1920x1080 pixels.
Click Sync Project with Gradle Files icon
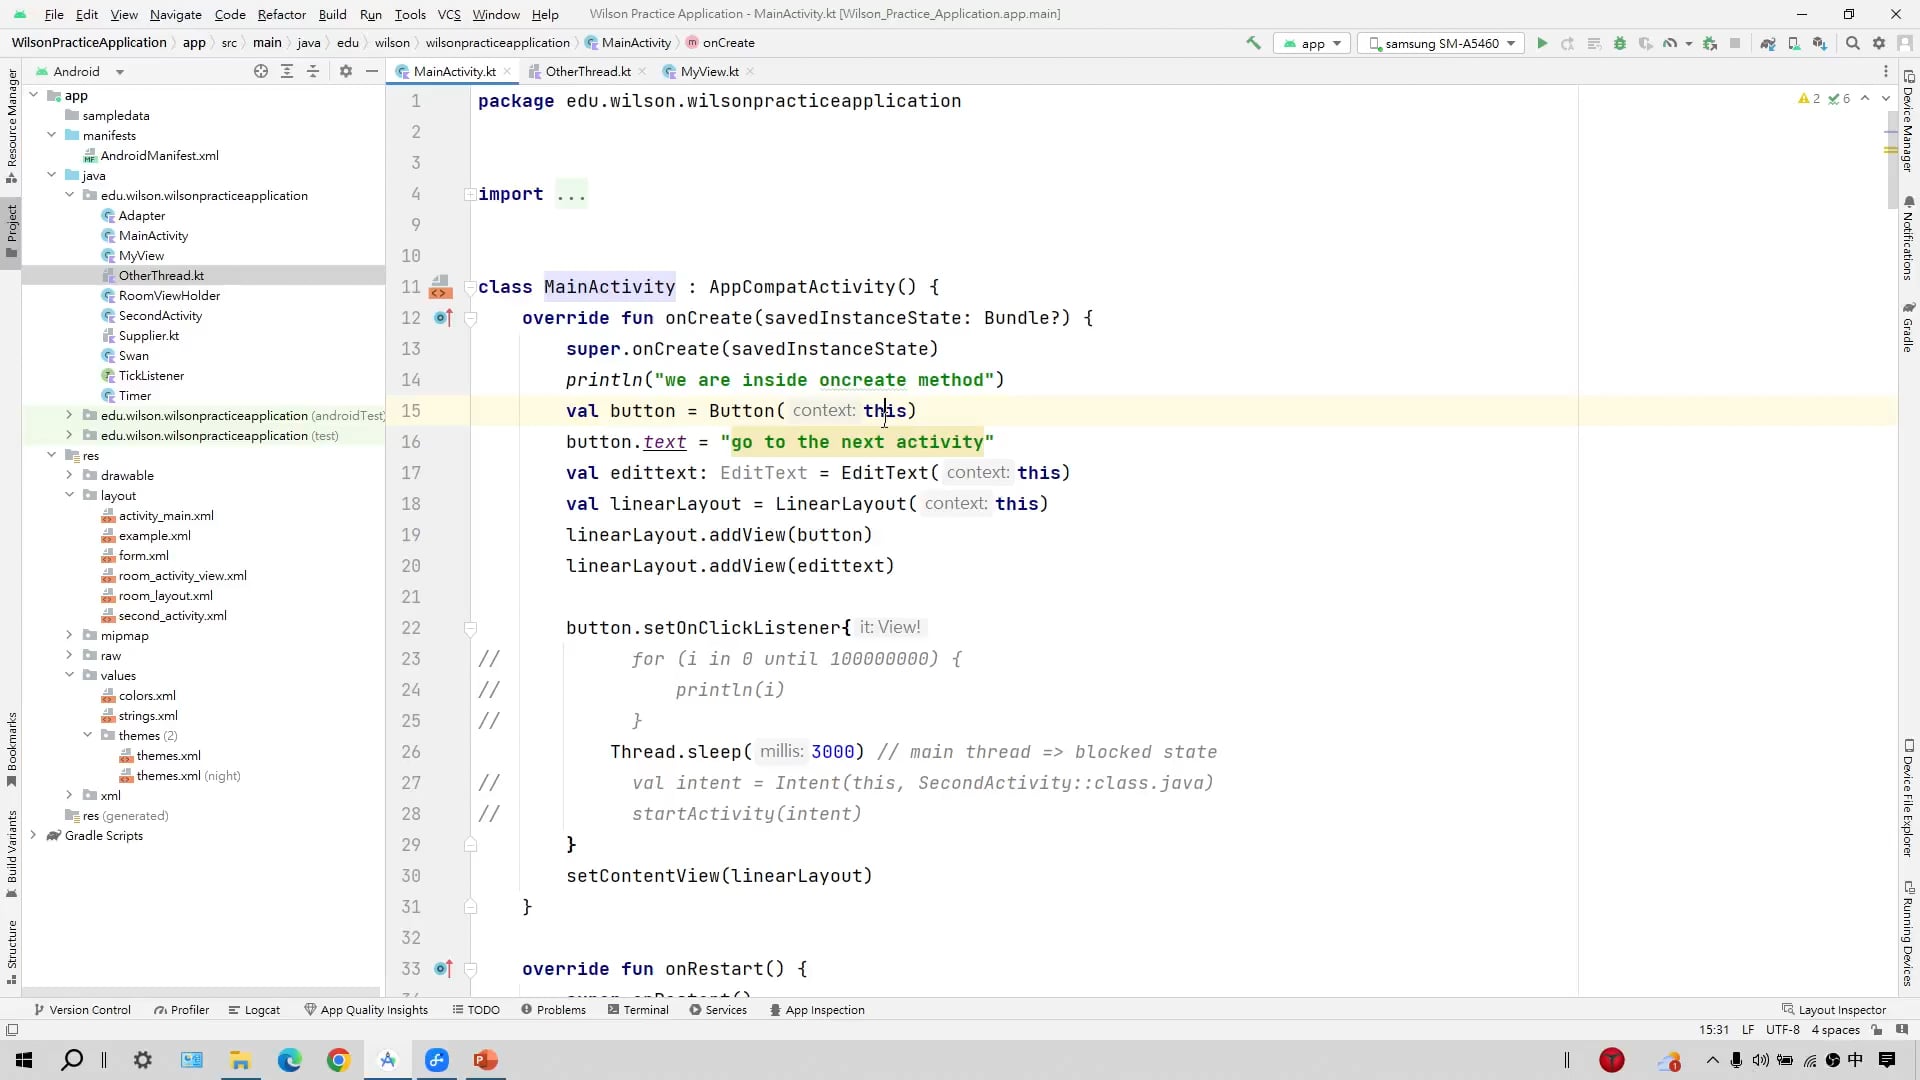click(x=1768, y=43)
